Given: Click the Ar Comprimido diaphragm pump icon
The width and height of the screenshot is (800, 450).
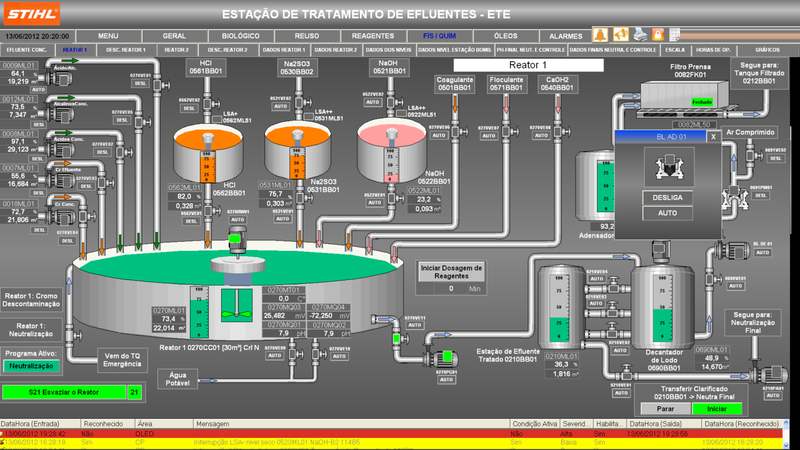Looking at the screenshot, I should 735,198.
